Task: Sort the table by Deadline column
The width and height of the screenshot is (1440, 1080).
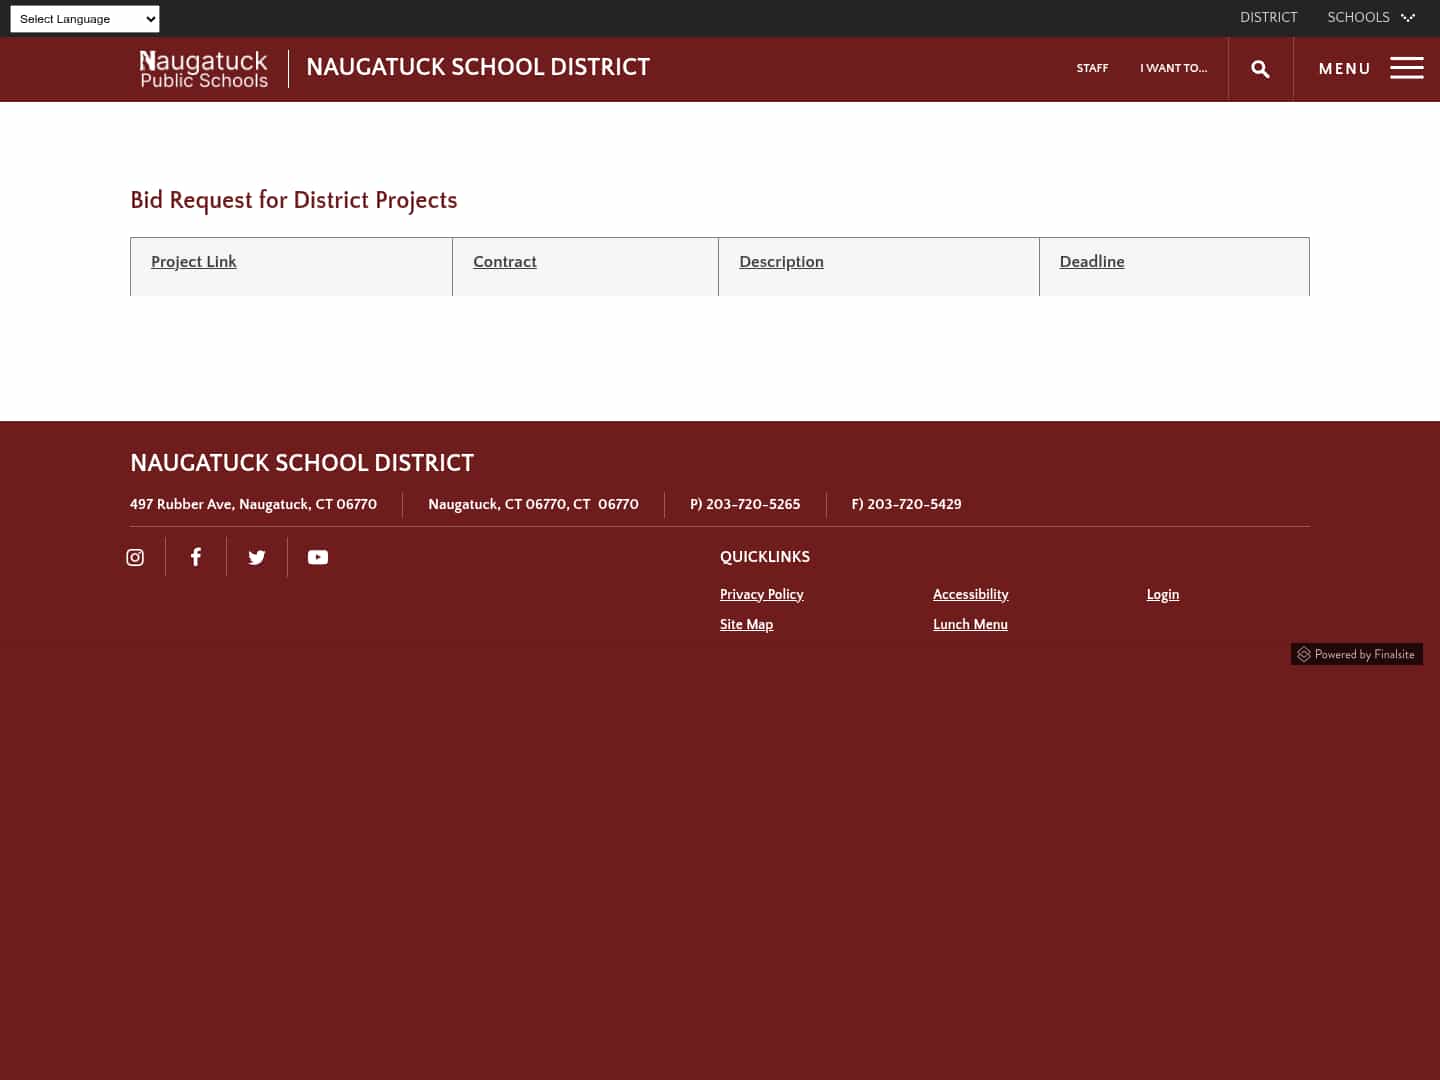Action: [x=1091, y=262]
